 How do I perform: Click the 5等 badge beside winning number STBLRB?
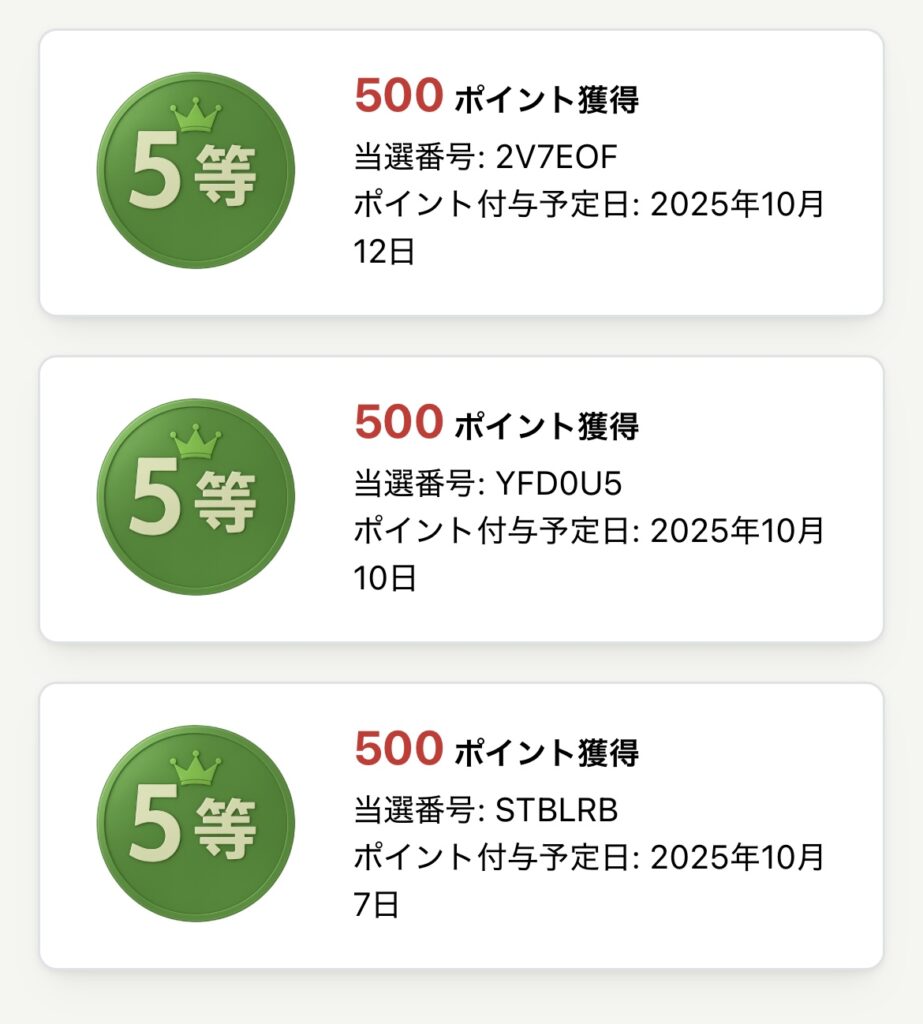[x=195, y=823]
